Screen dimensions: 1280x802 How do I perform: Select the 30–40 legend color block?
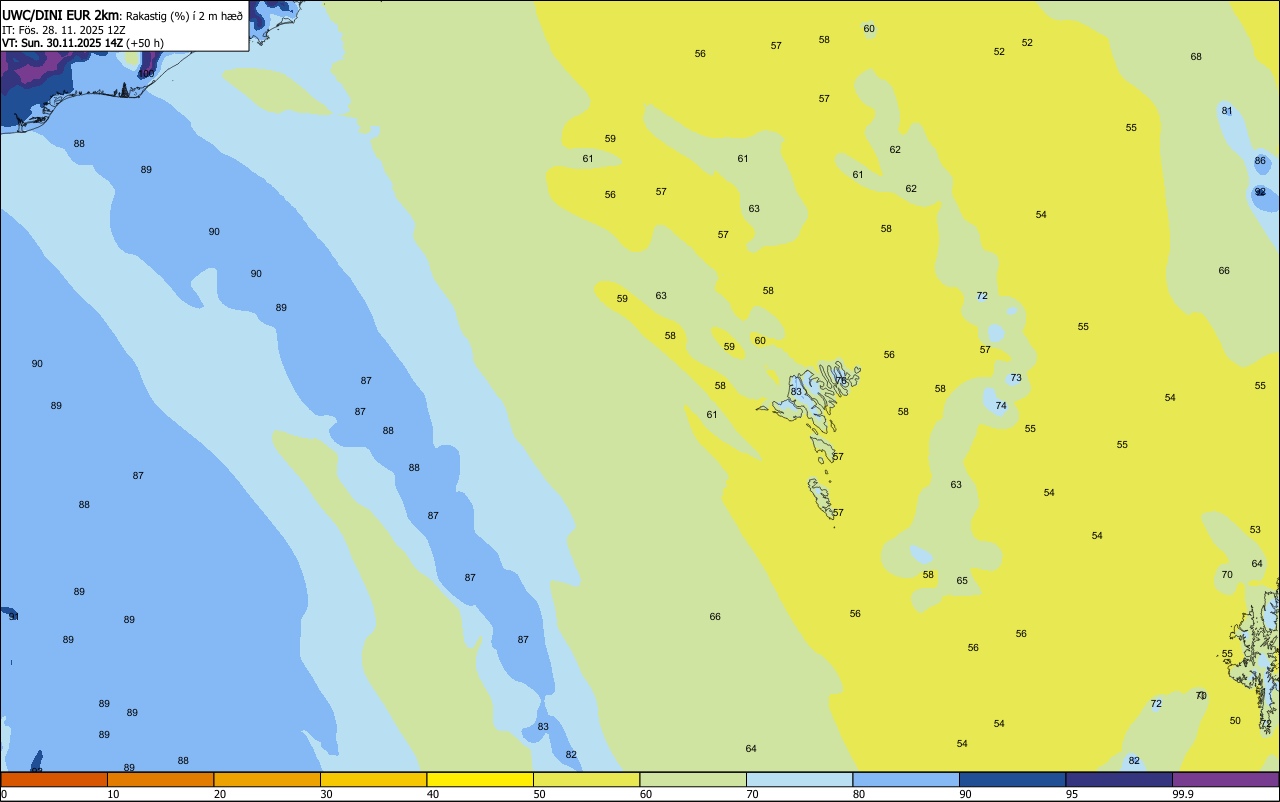click(373, 779)
